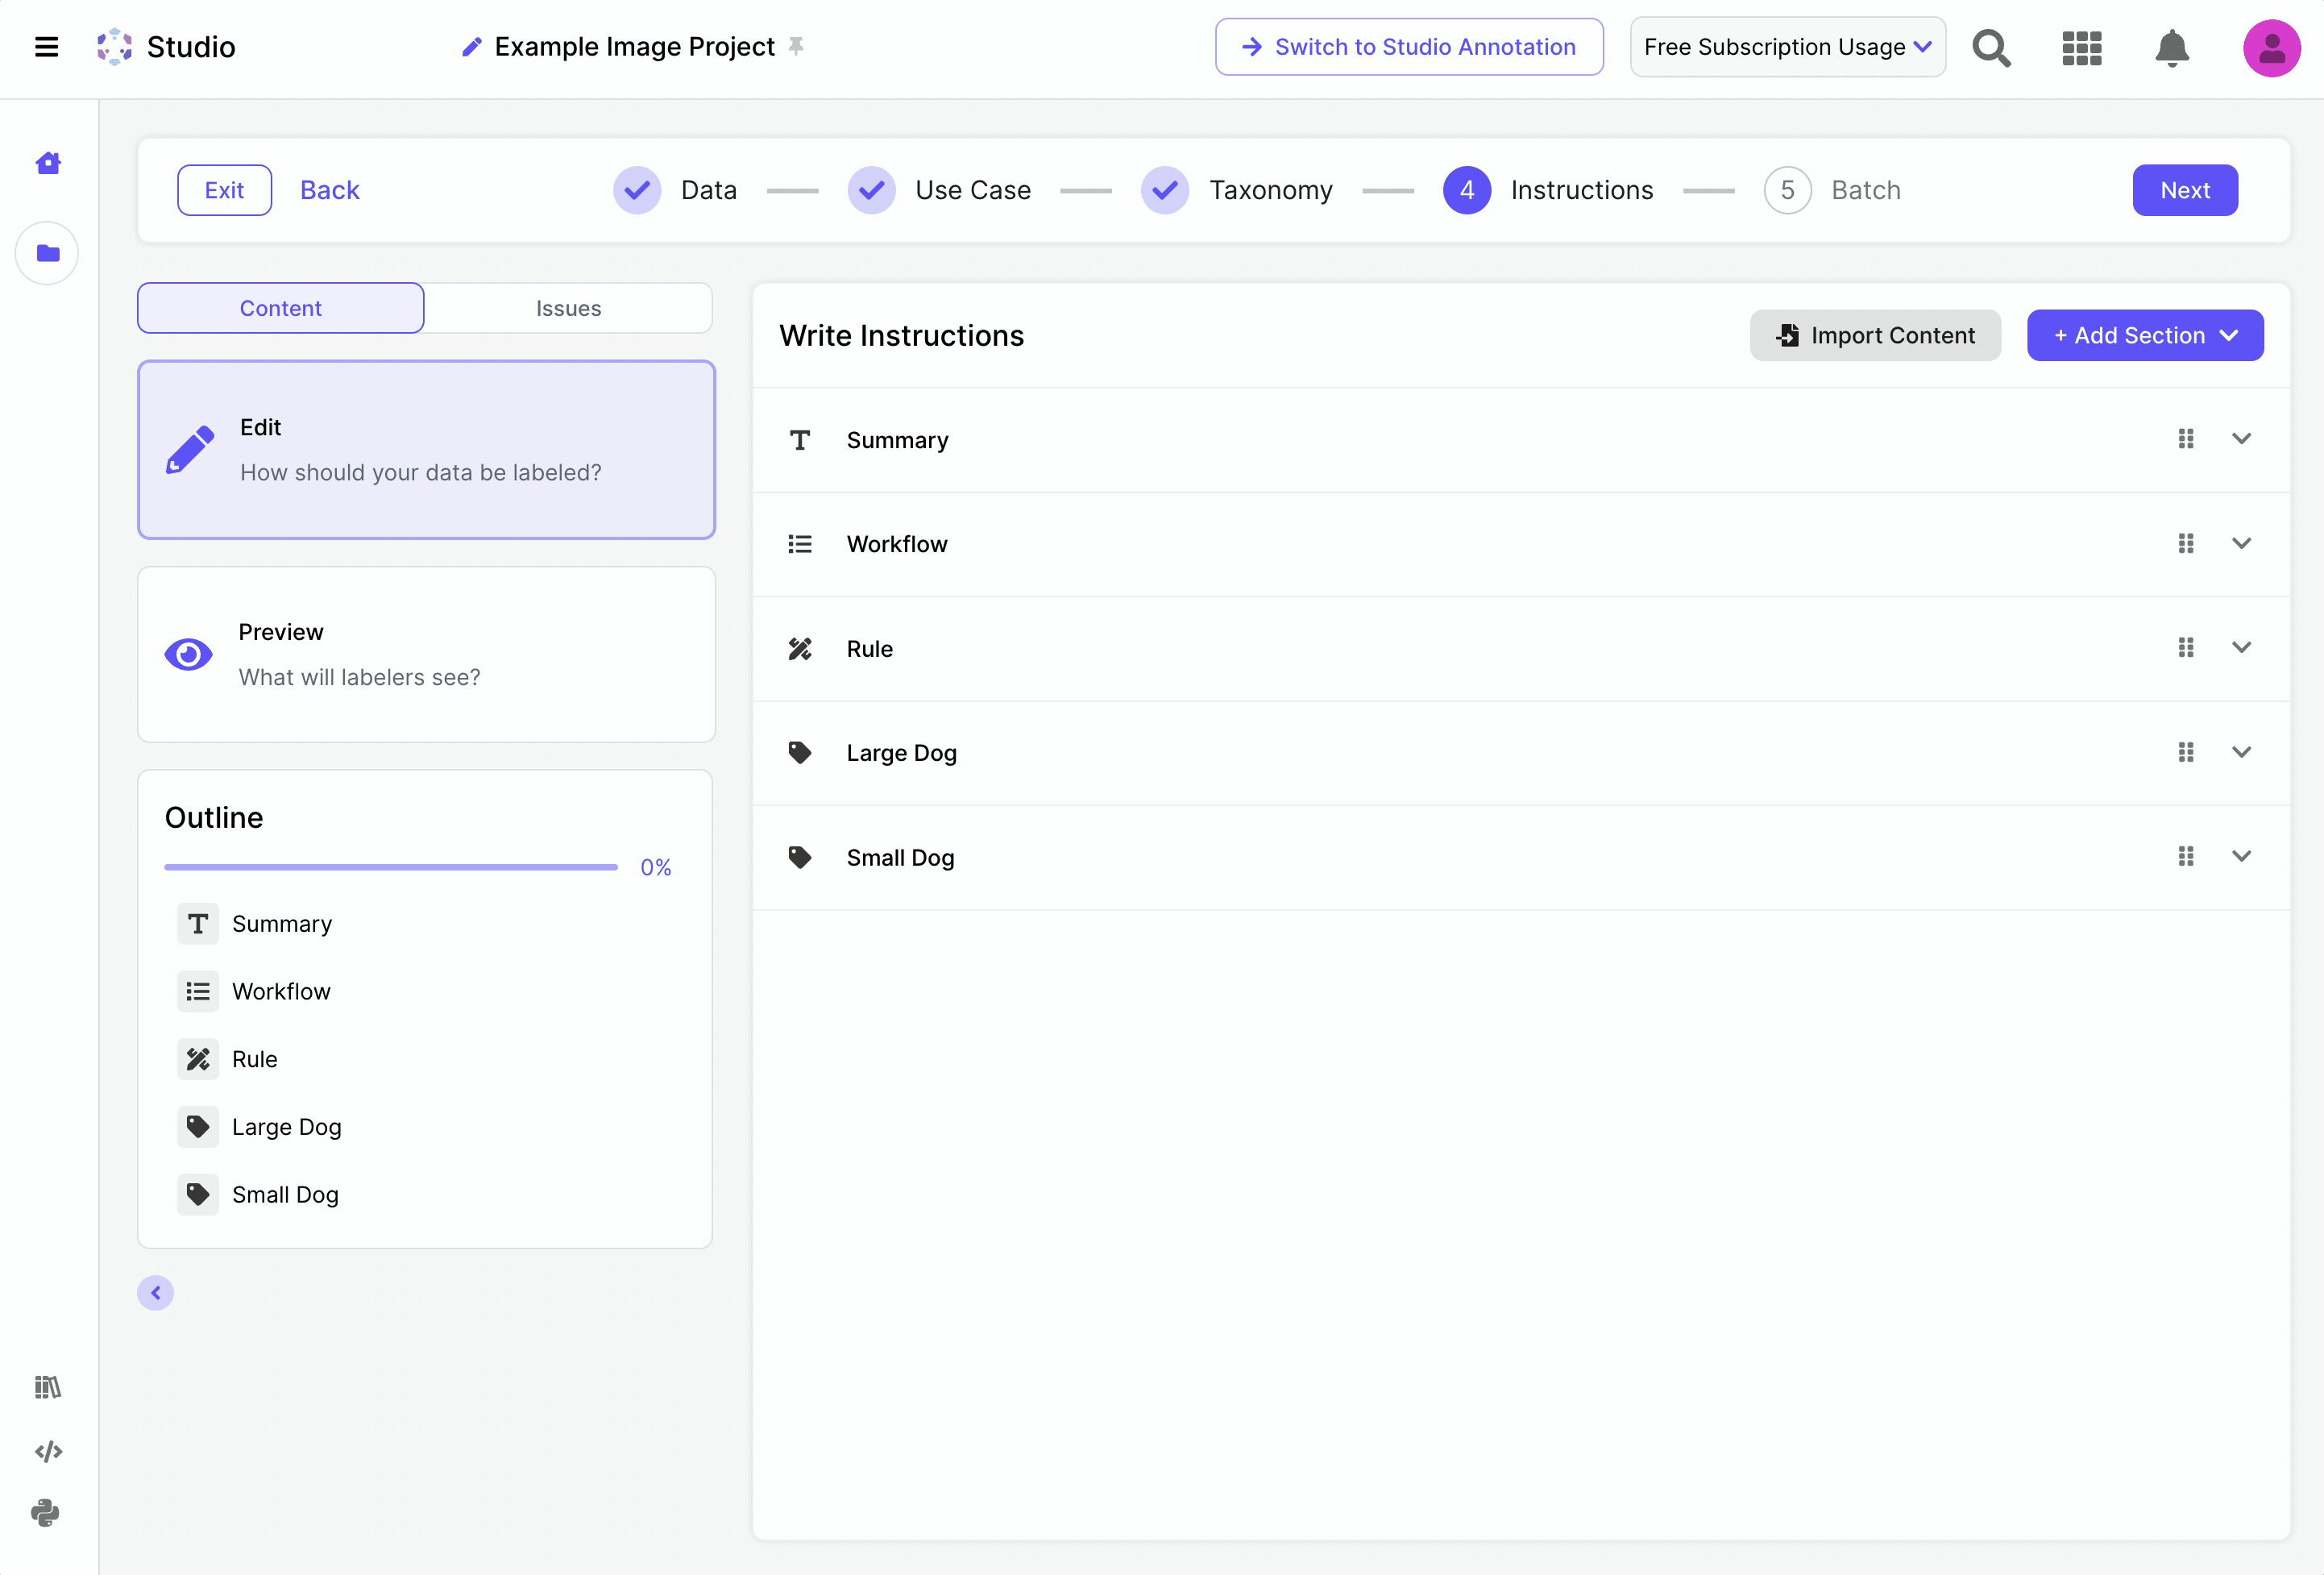The height and width of the screenshot is (1575, 2324).
Task: Click the pink user avatar
Action: click(x=2270, y=47)
